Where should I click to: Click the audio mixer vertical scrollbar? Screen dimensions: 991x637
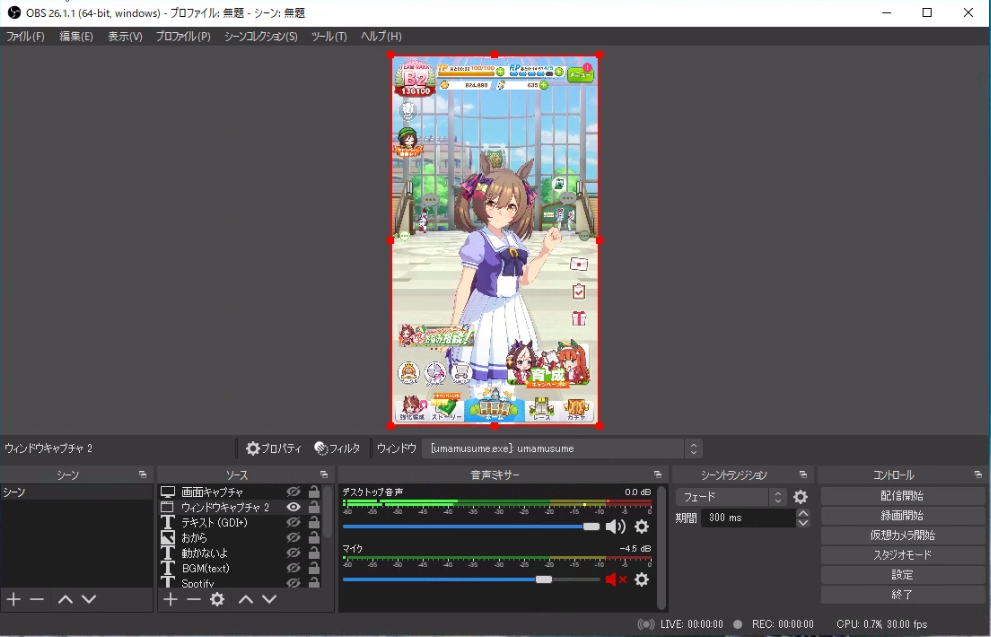(x=661, y=547)
